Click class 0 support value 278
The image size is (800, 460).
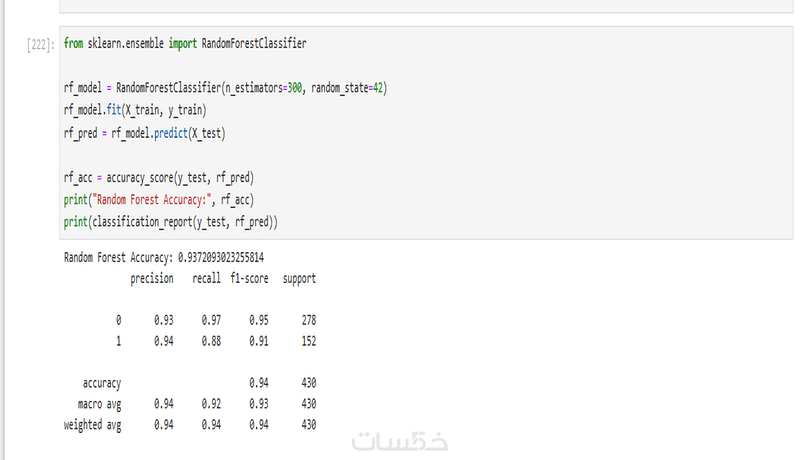click(x=309, y=320)
